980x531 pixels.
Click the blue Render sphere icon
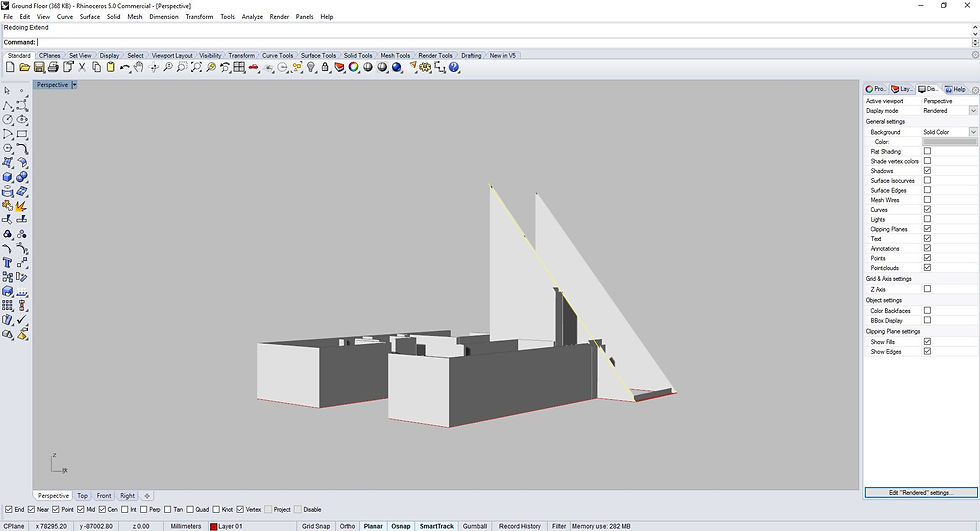tap(397, 67)
